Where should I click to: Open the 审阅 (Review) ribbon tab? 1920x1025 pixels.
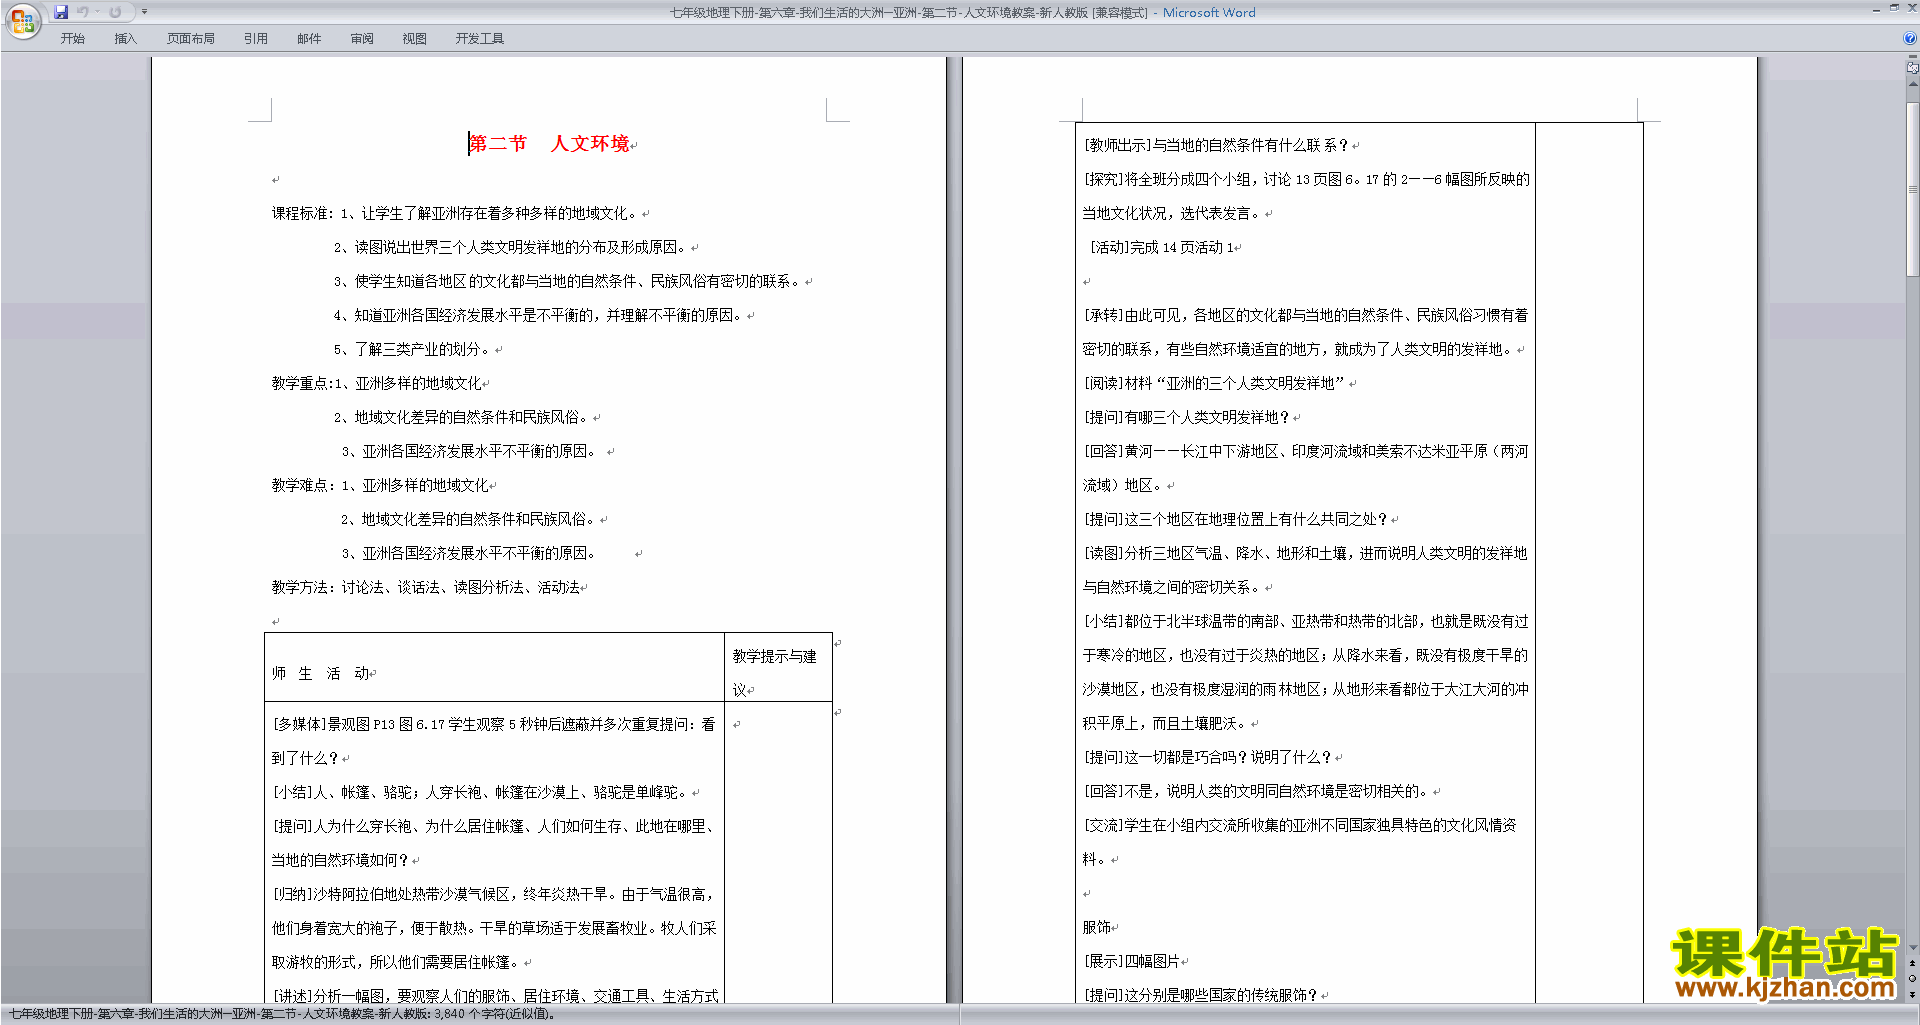362,39
